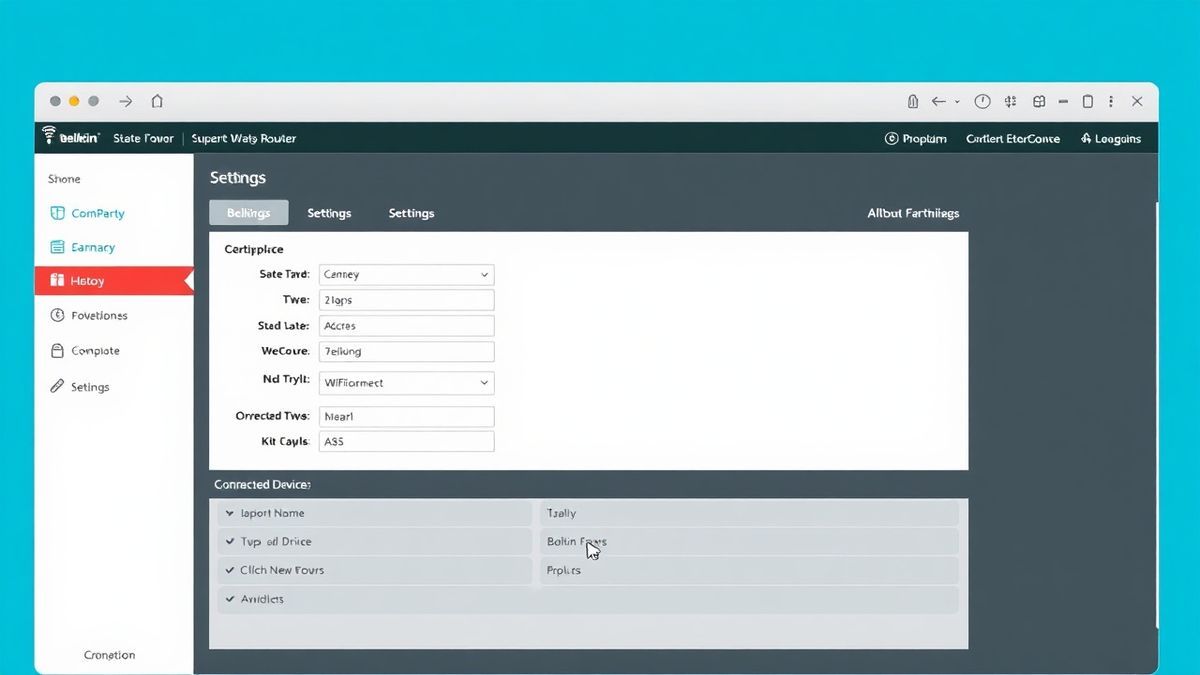Viewport: 1200px width, 675px height.
Task: Click the Conrected Device: heading
Action: pyautogui.click(x=262, y=484)
